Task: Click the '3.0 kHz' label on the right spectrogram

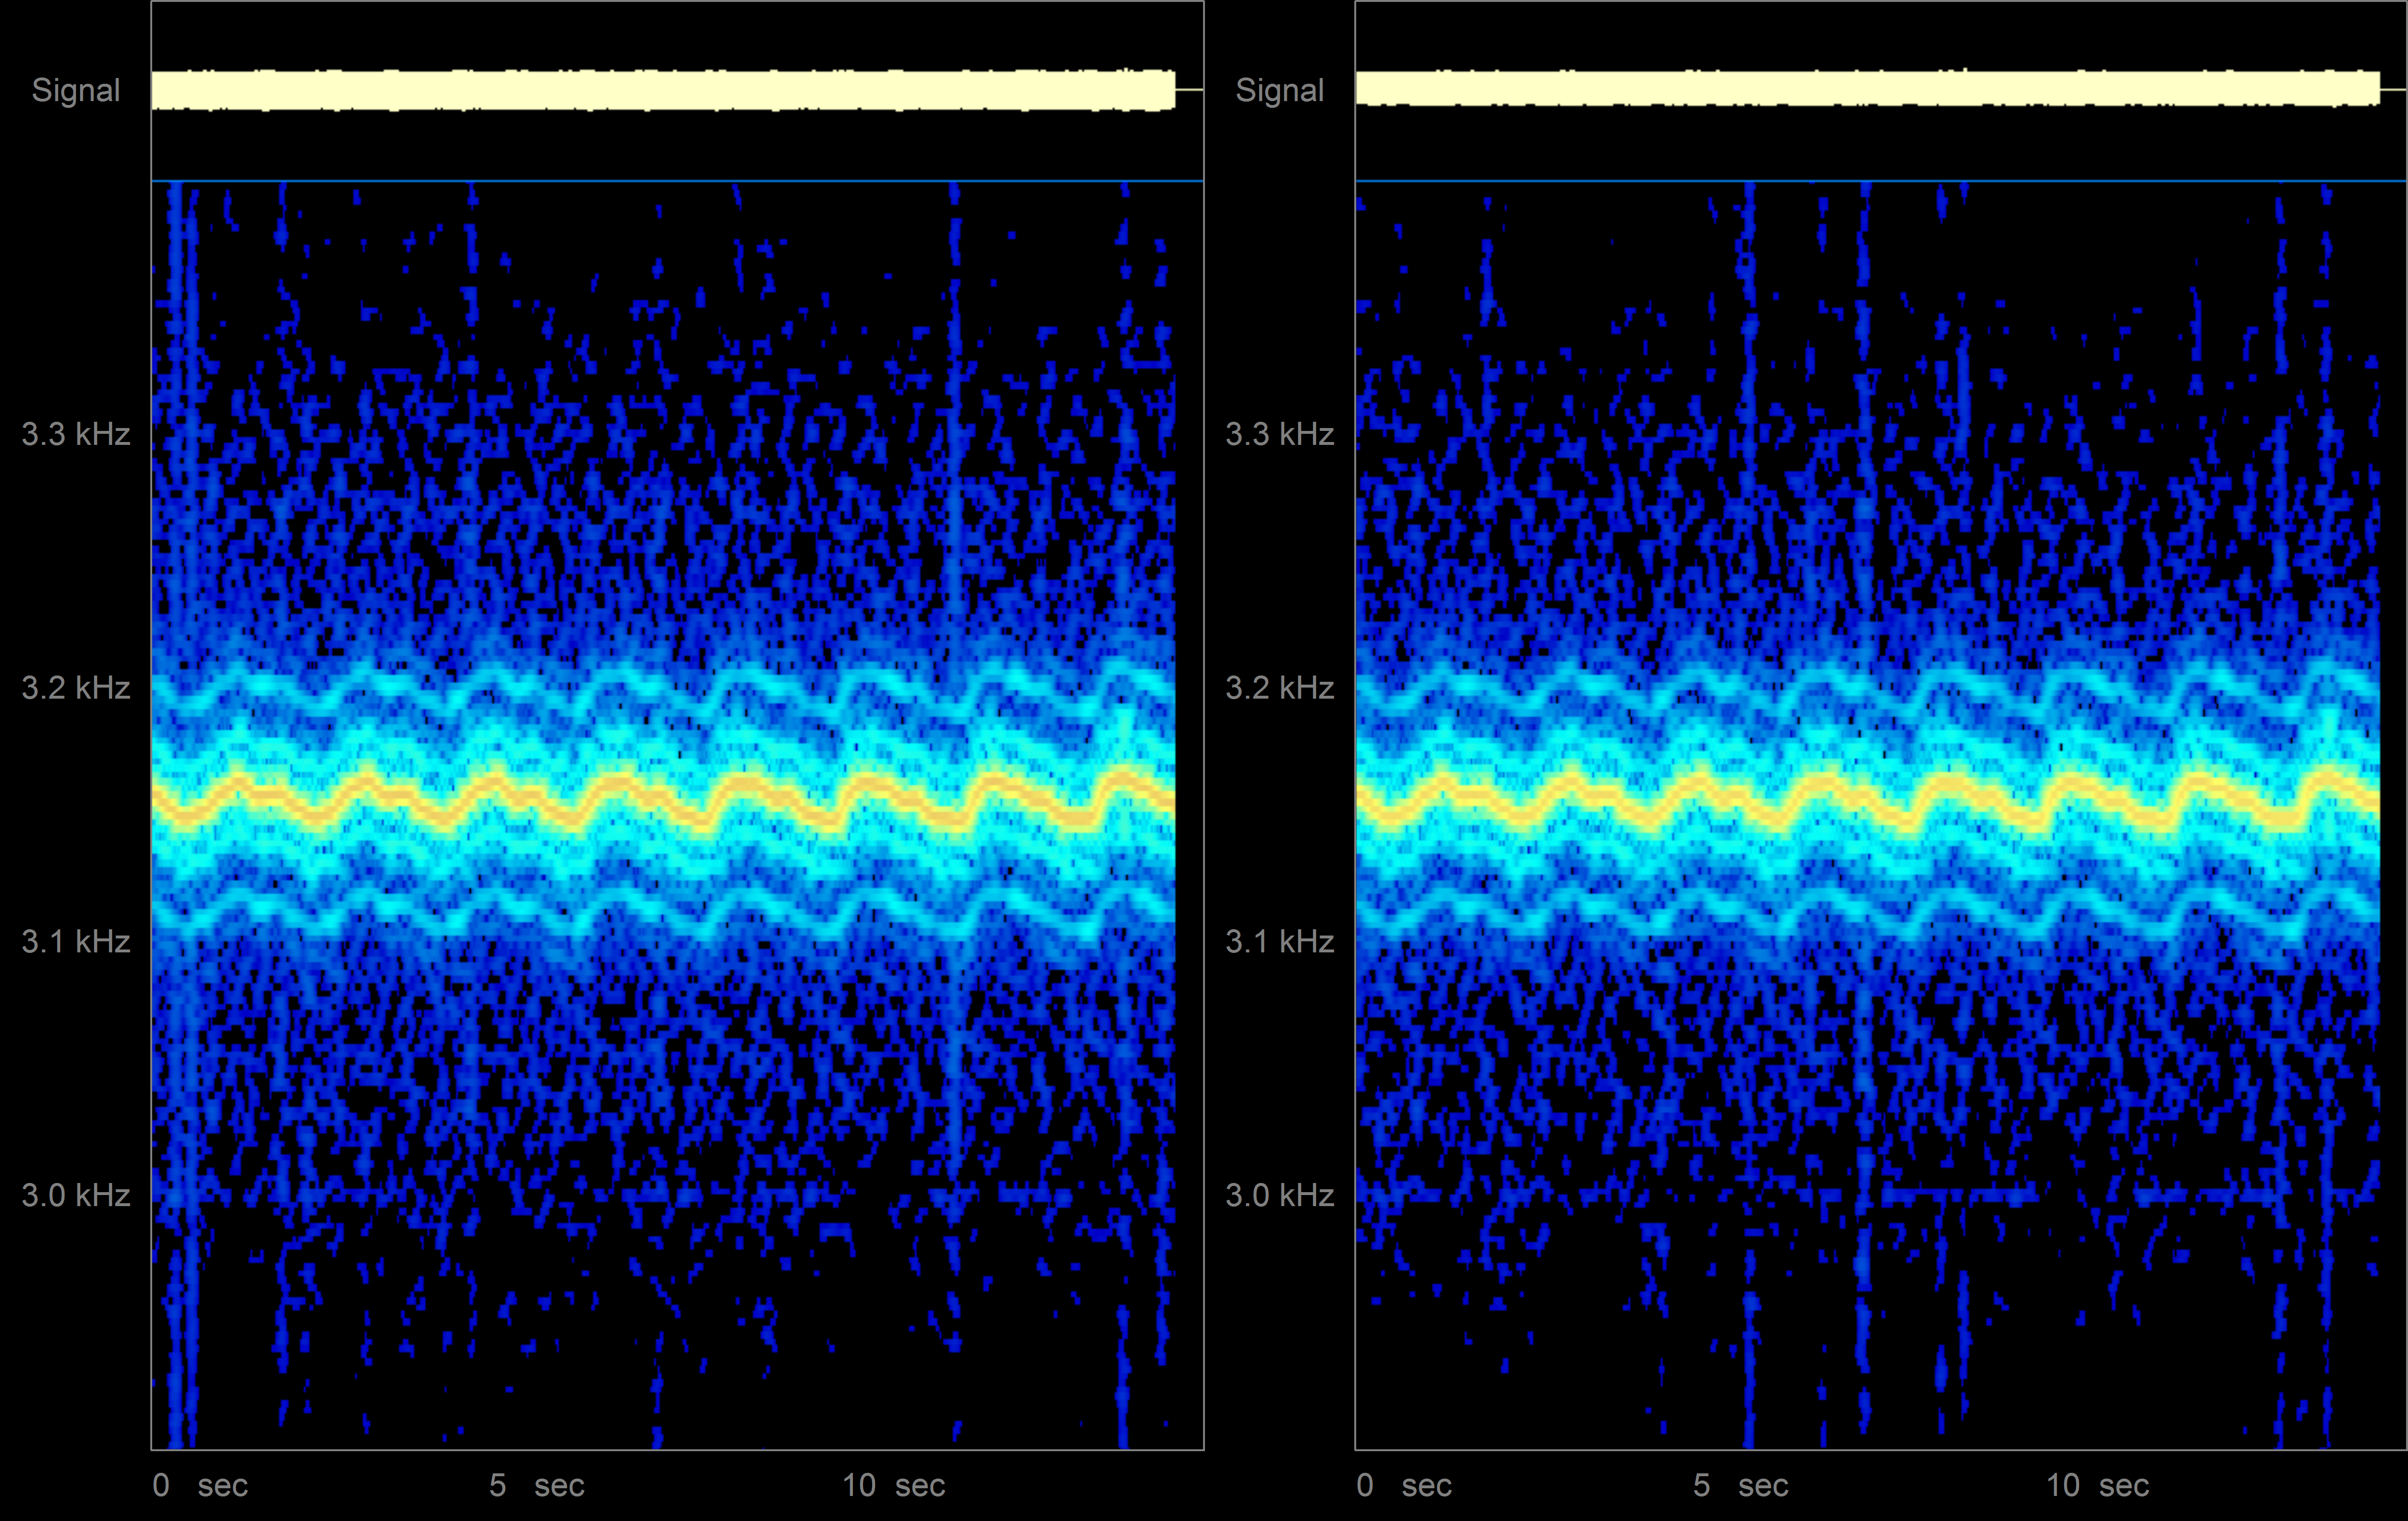Action: coord(1280,1196)
